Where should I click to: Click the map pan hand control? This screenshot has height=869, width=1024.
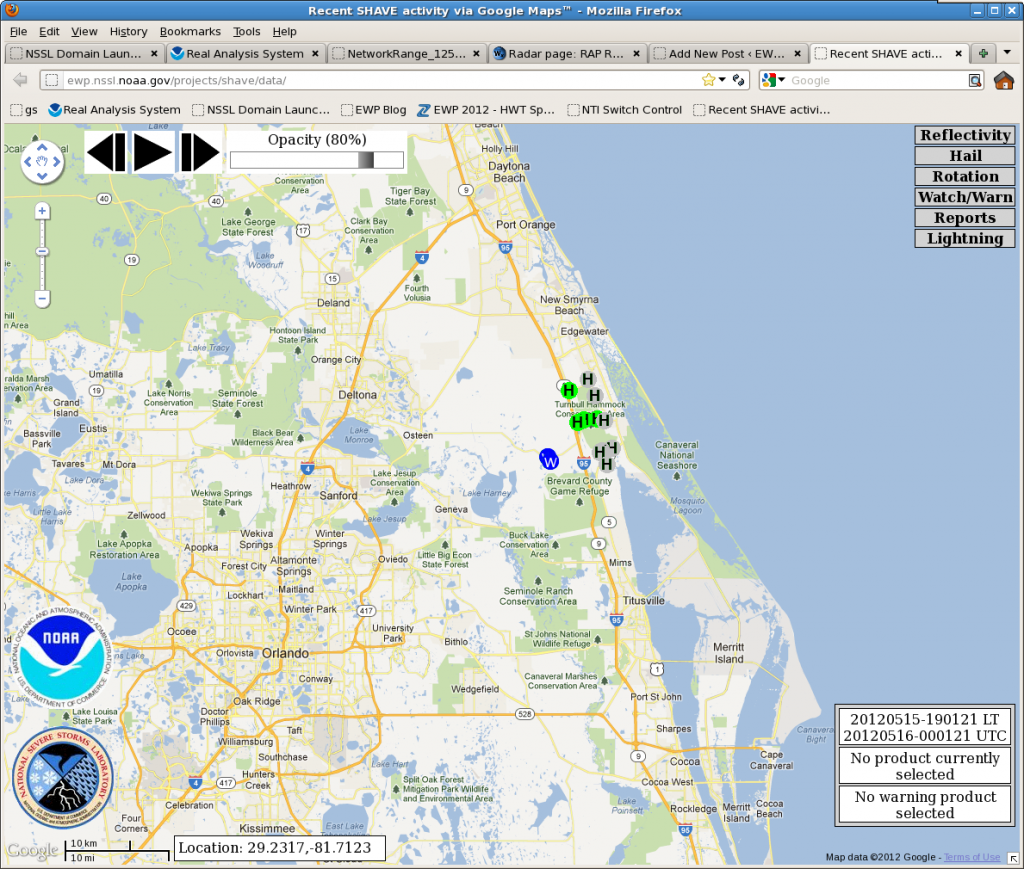click(x=42, y=160)
